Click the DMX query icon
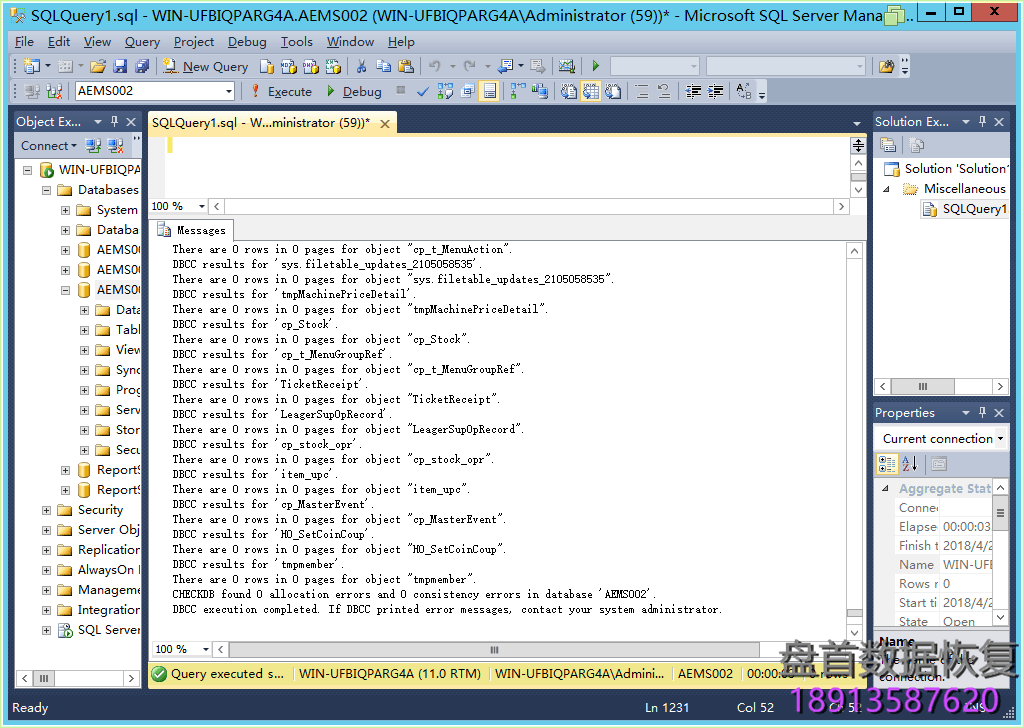The height and width of the screenshot is (728, 1024). 311,66
